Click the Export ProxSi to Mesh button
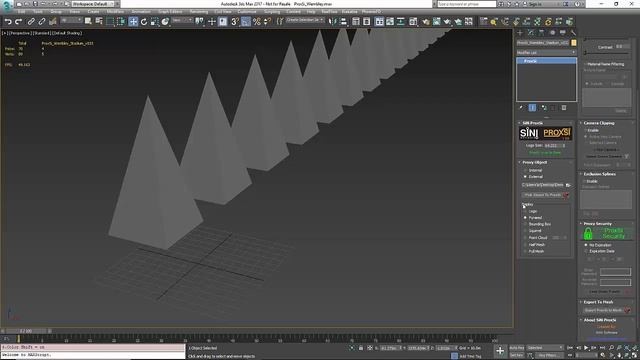 tap(603, 310)
